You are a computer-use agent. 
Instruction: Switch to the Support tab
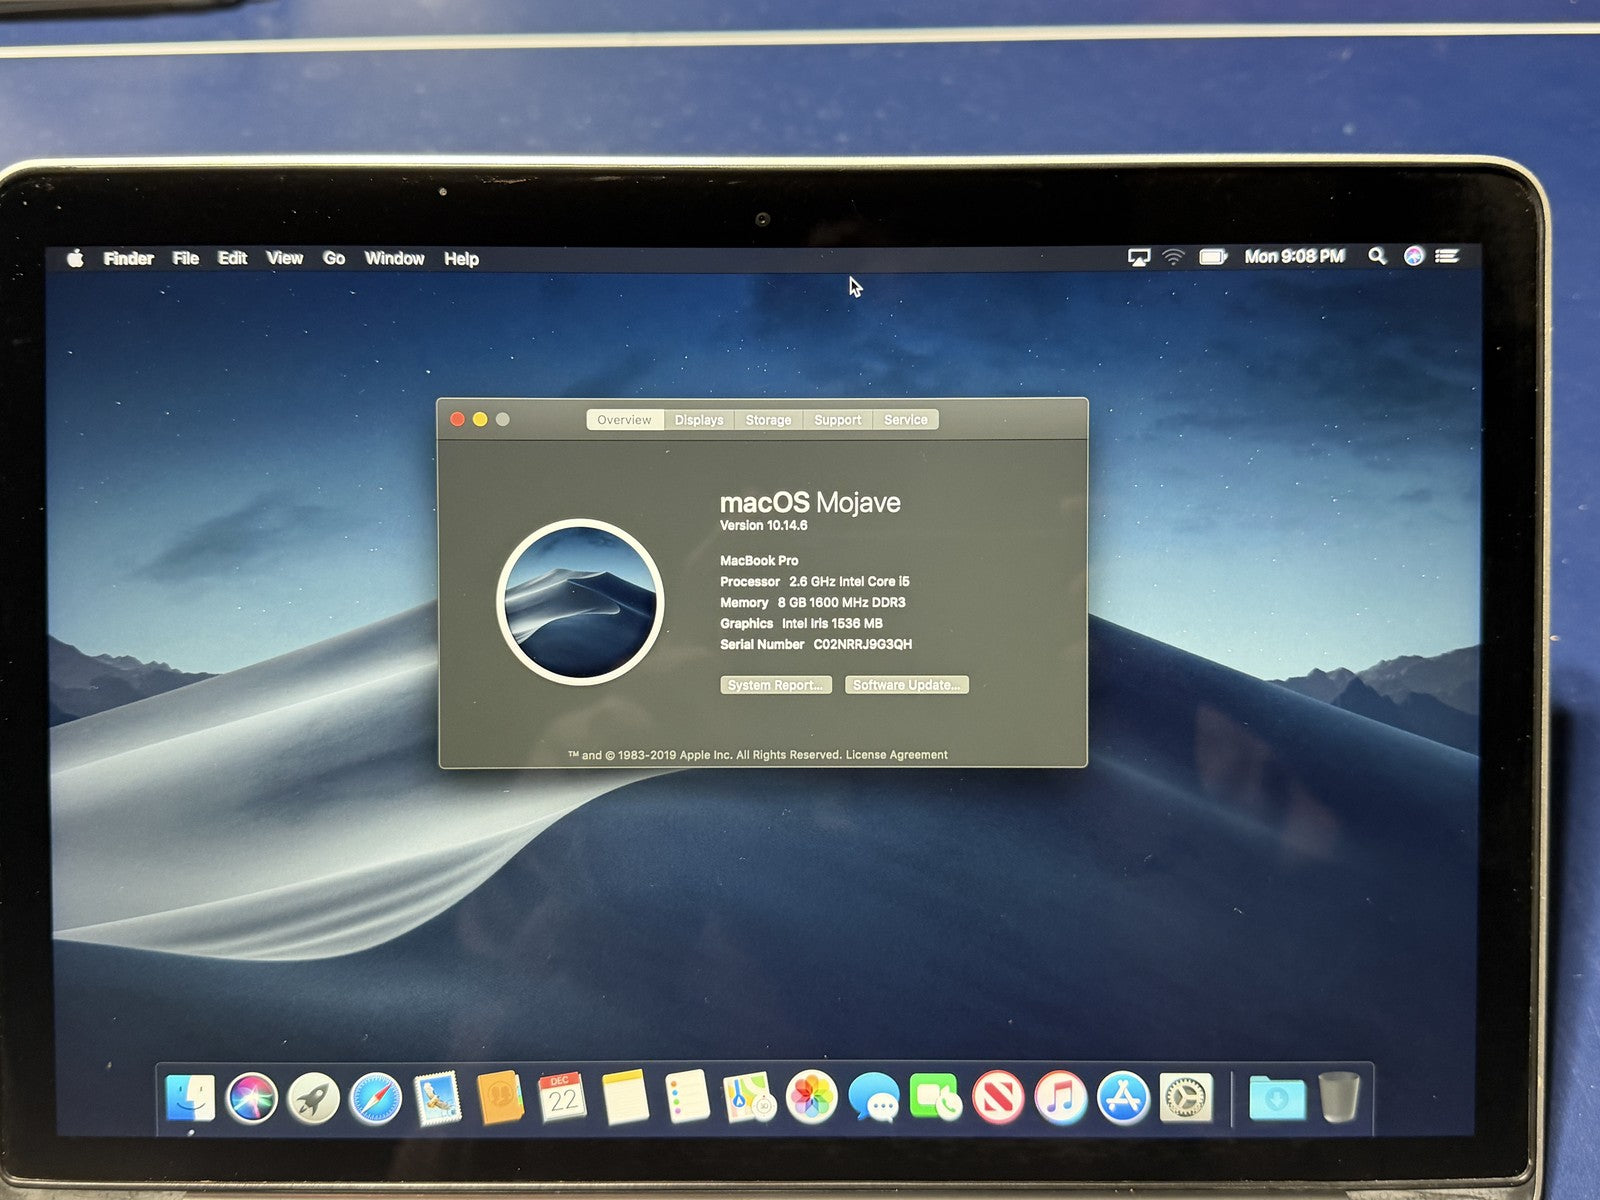point(838,420)
